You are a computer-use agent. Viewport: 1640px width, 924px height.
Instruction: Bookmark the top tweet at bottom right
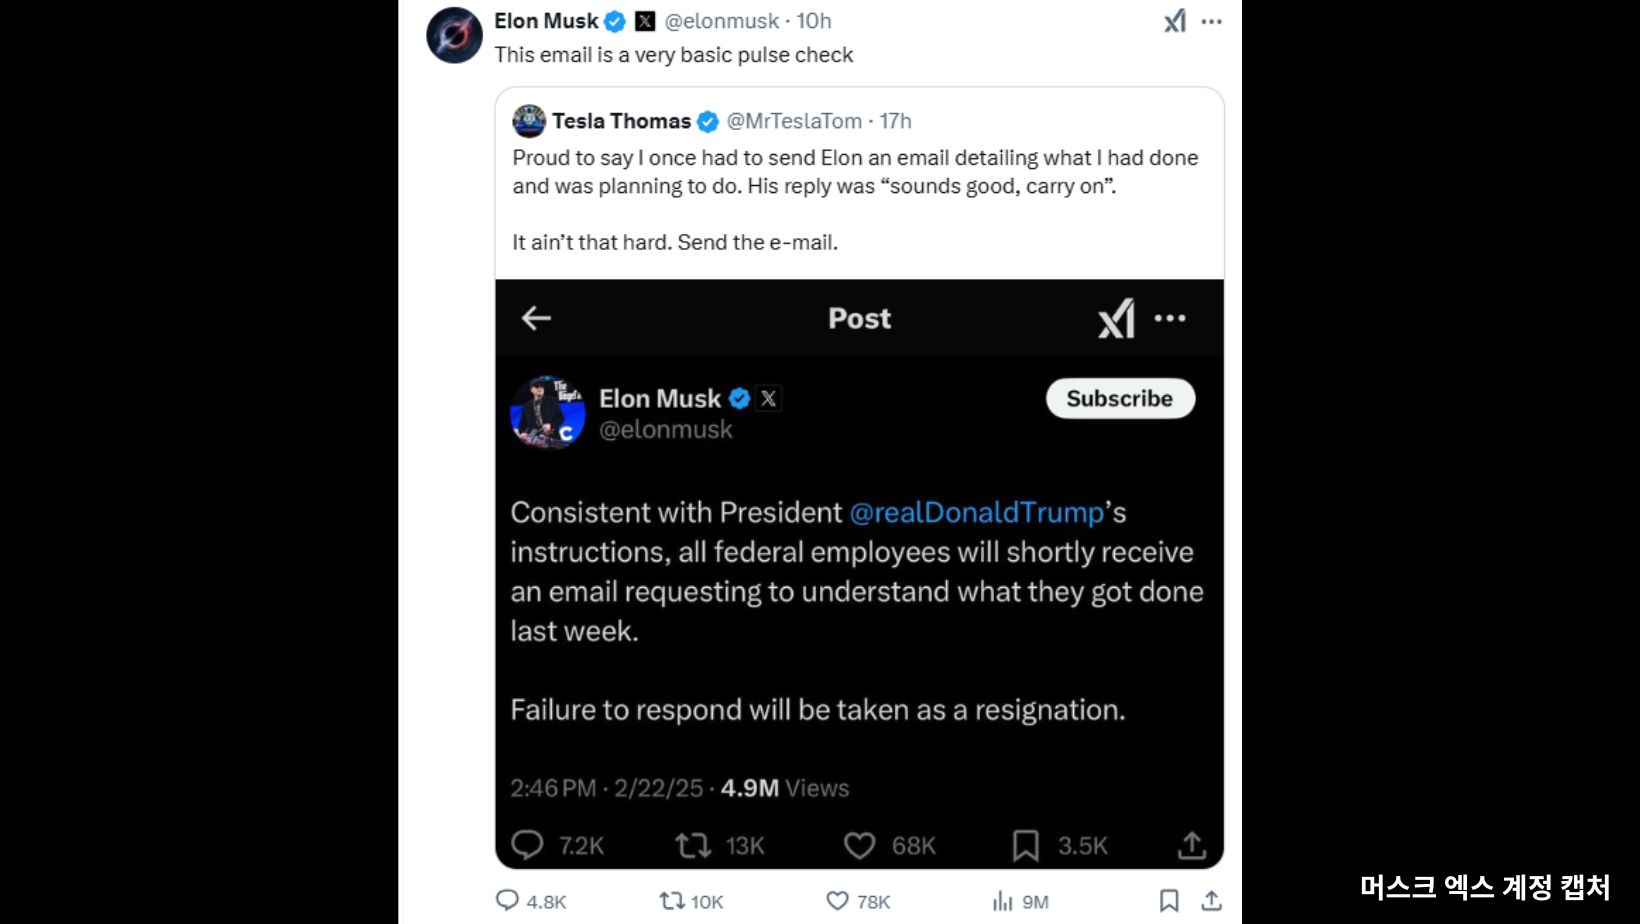pyautogui.click(x=1169, y=901)
